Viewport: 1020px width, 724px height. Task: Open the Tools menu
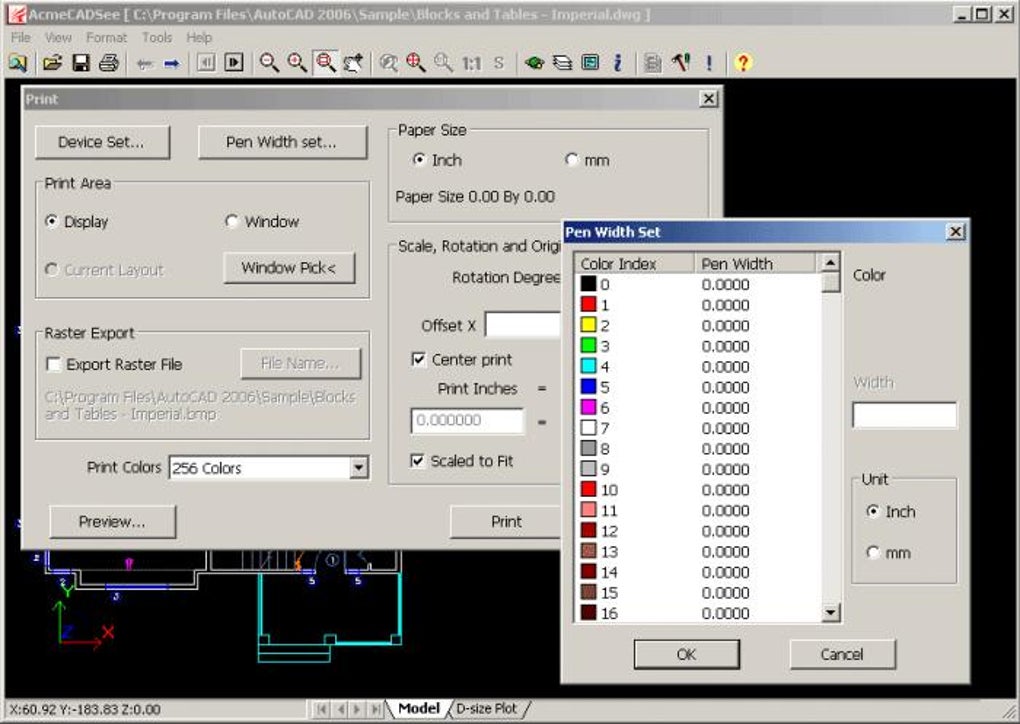(157, 38)
